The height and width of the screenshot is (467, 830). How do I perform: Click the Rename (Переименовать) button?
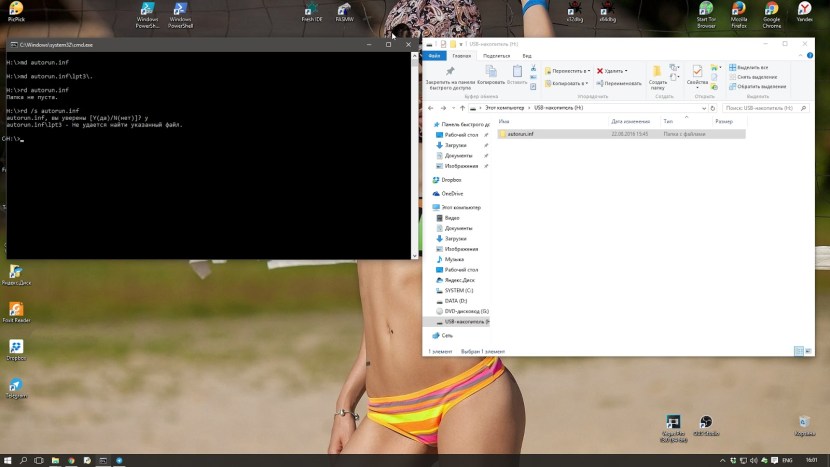(x=620, y=83)
